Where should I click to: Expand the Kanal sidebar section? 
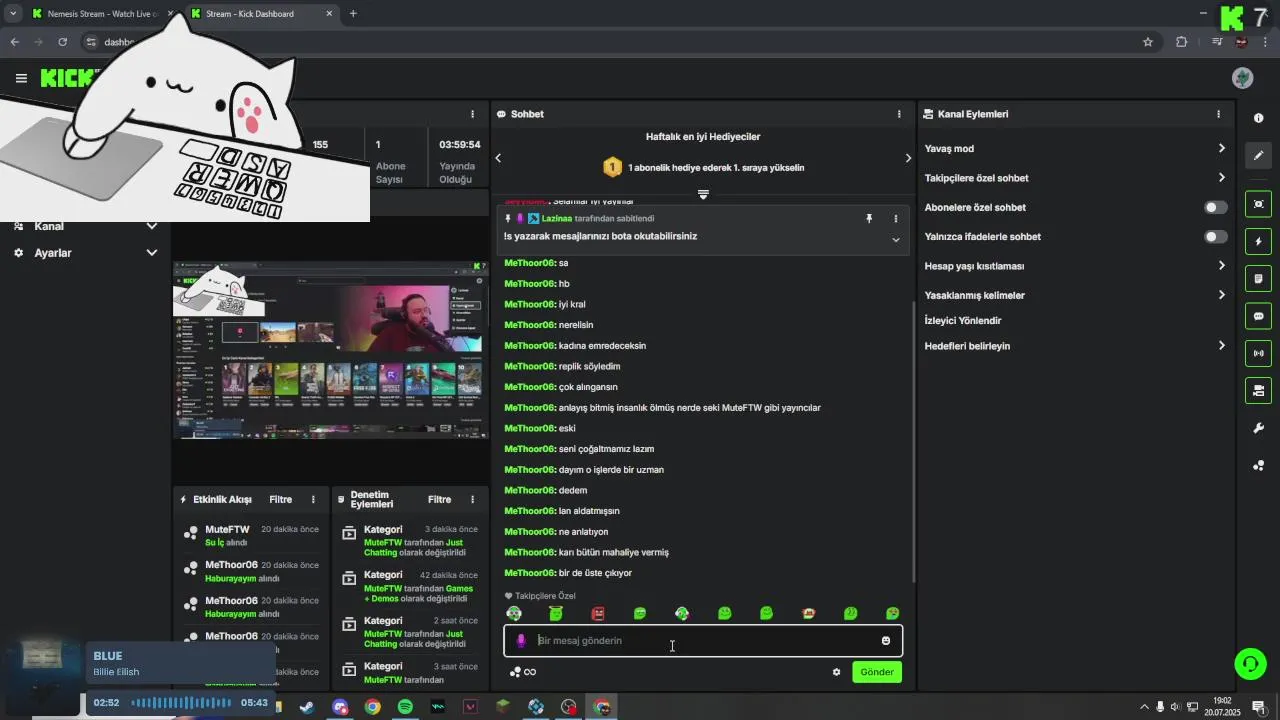click(x=85, y=226)
